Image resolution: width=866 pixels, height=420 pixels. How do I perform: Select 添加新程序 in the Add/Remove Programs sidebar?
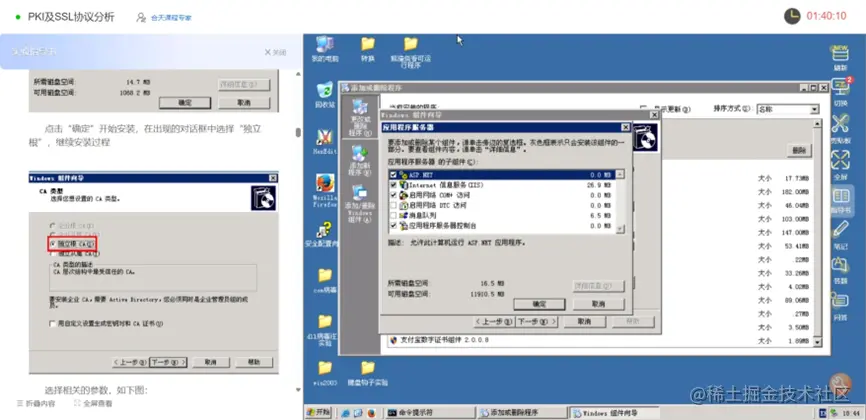(x=359, y=160)
